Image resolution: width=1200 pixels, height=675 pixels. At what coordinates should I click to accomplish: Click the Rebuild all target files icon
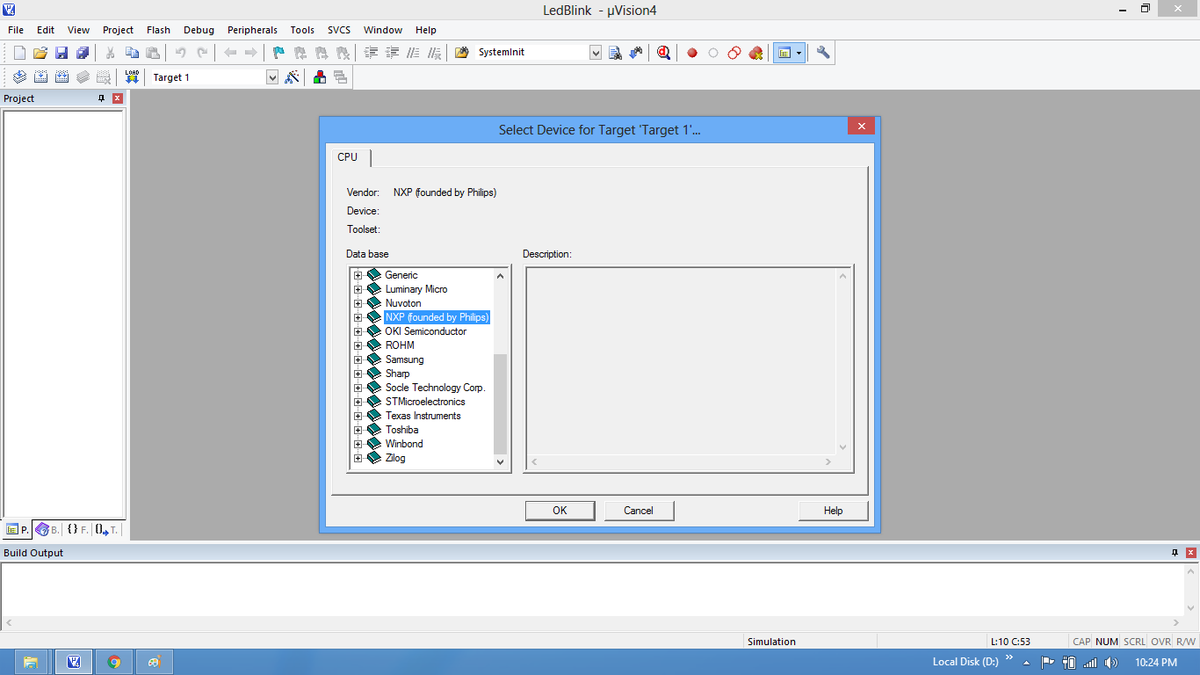click(x=61, y=77)
